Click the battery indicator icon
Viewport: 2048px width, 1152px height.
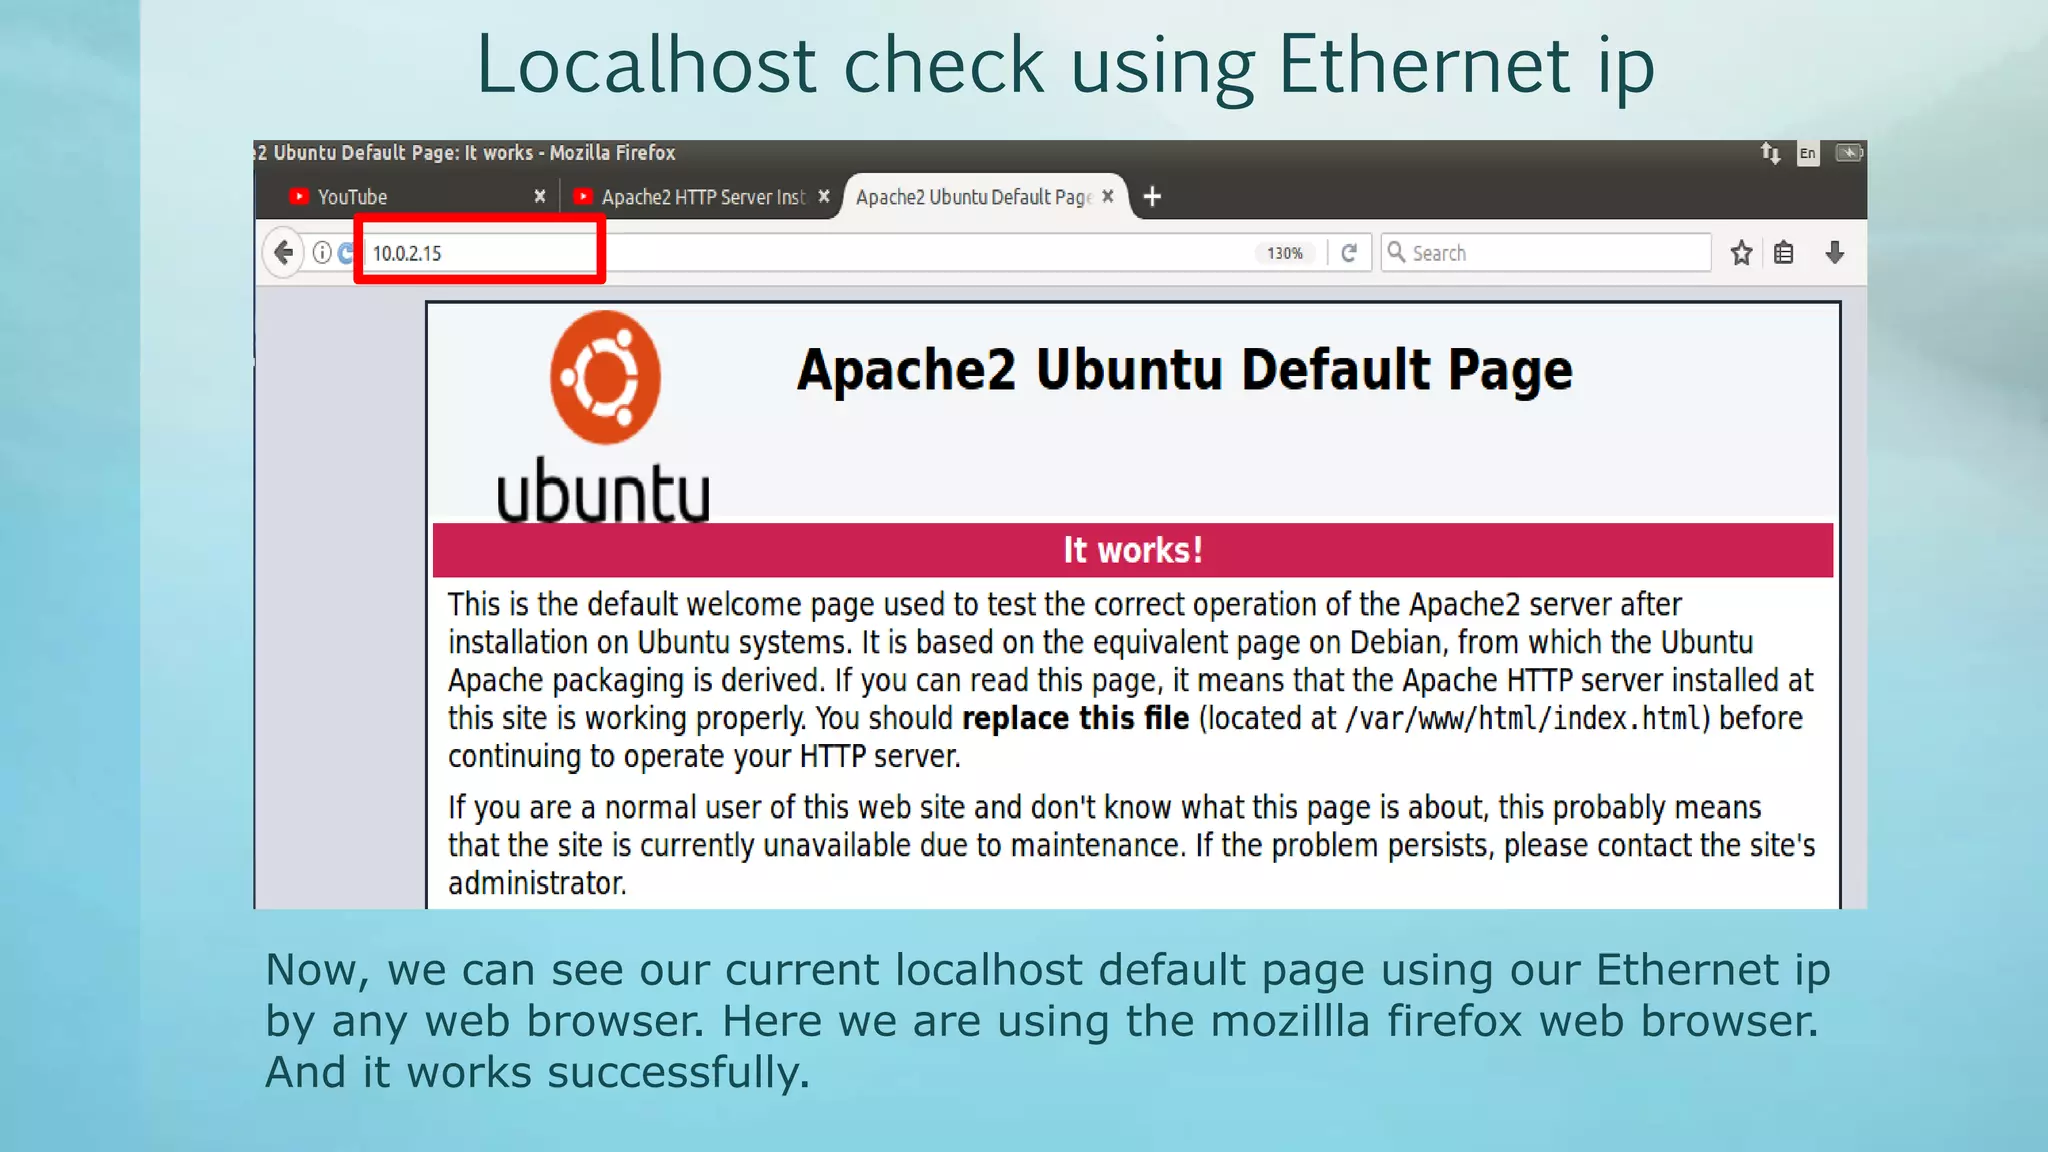[x=1849, y=153]
